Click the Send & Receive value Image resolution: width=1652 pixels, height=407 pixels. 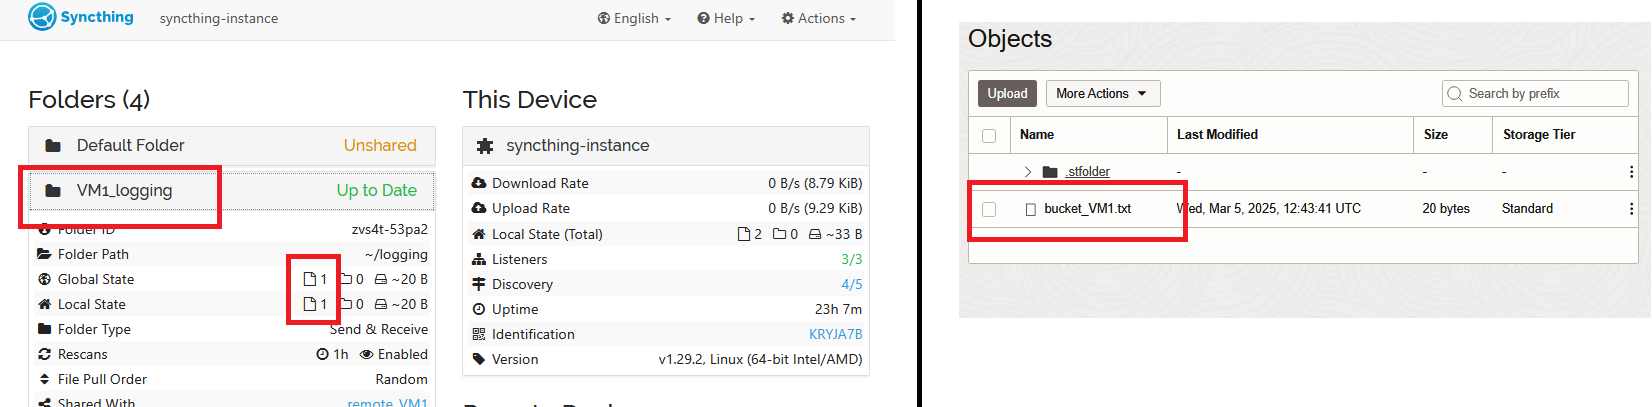click(379, 329)
